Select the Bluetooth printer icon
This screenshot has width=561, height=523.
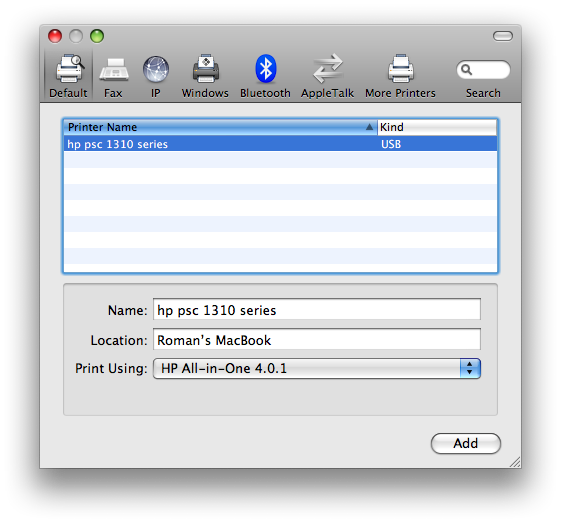click(266, 68)
